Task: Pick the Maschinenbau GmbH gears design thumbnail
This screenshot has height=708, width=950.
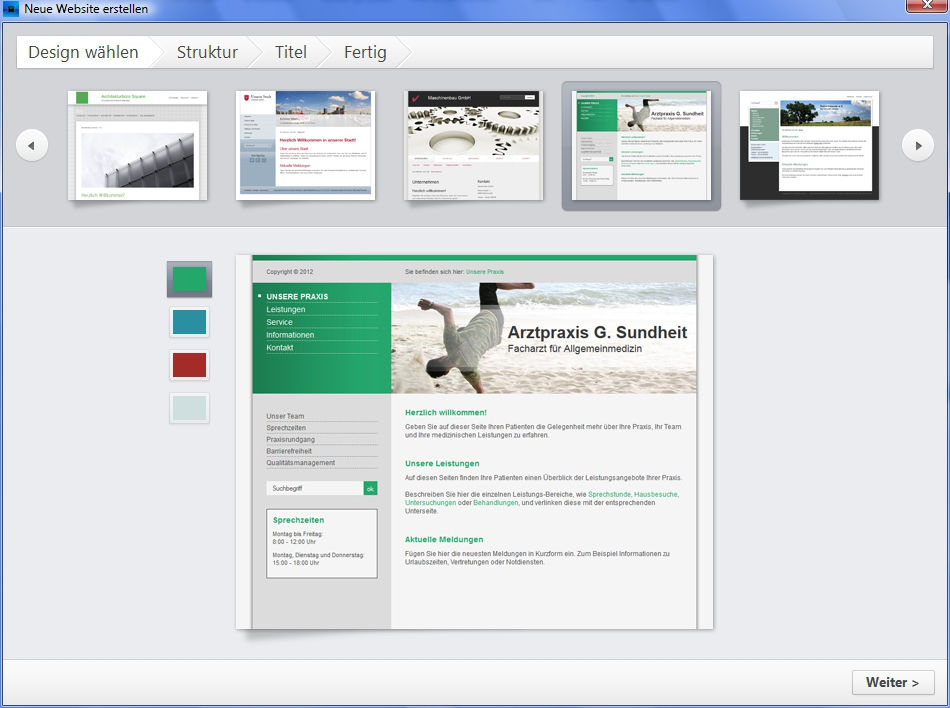Action: click(473, 145)
